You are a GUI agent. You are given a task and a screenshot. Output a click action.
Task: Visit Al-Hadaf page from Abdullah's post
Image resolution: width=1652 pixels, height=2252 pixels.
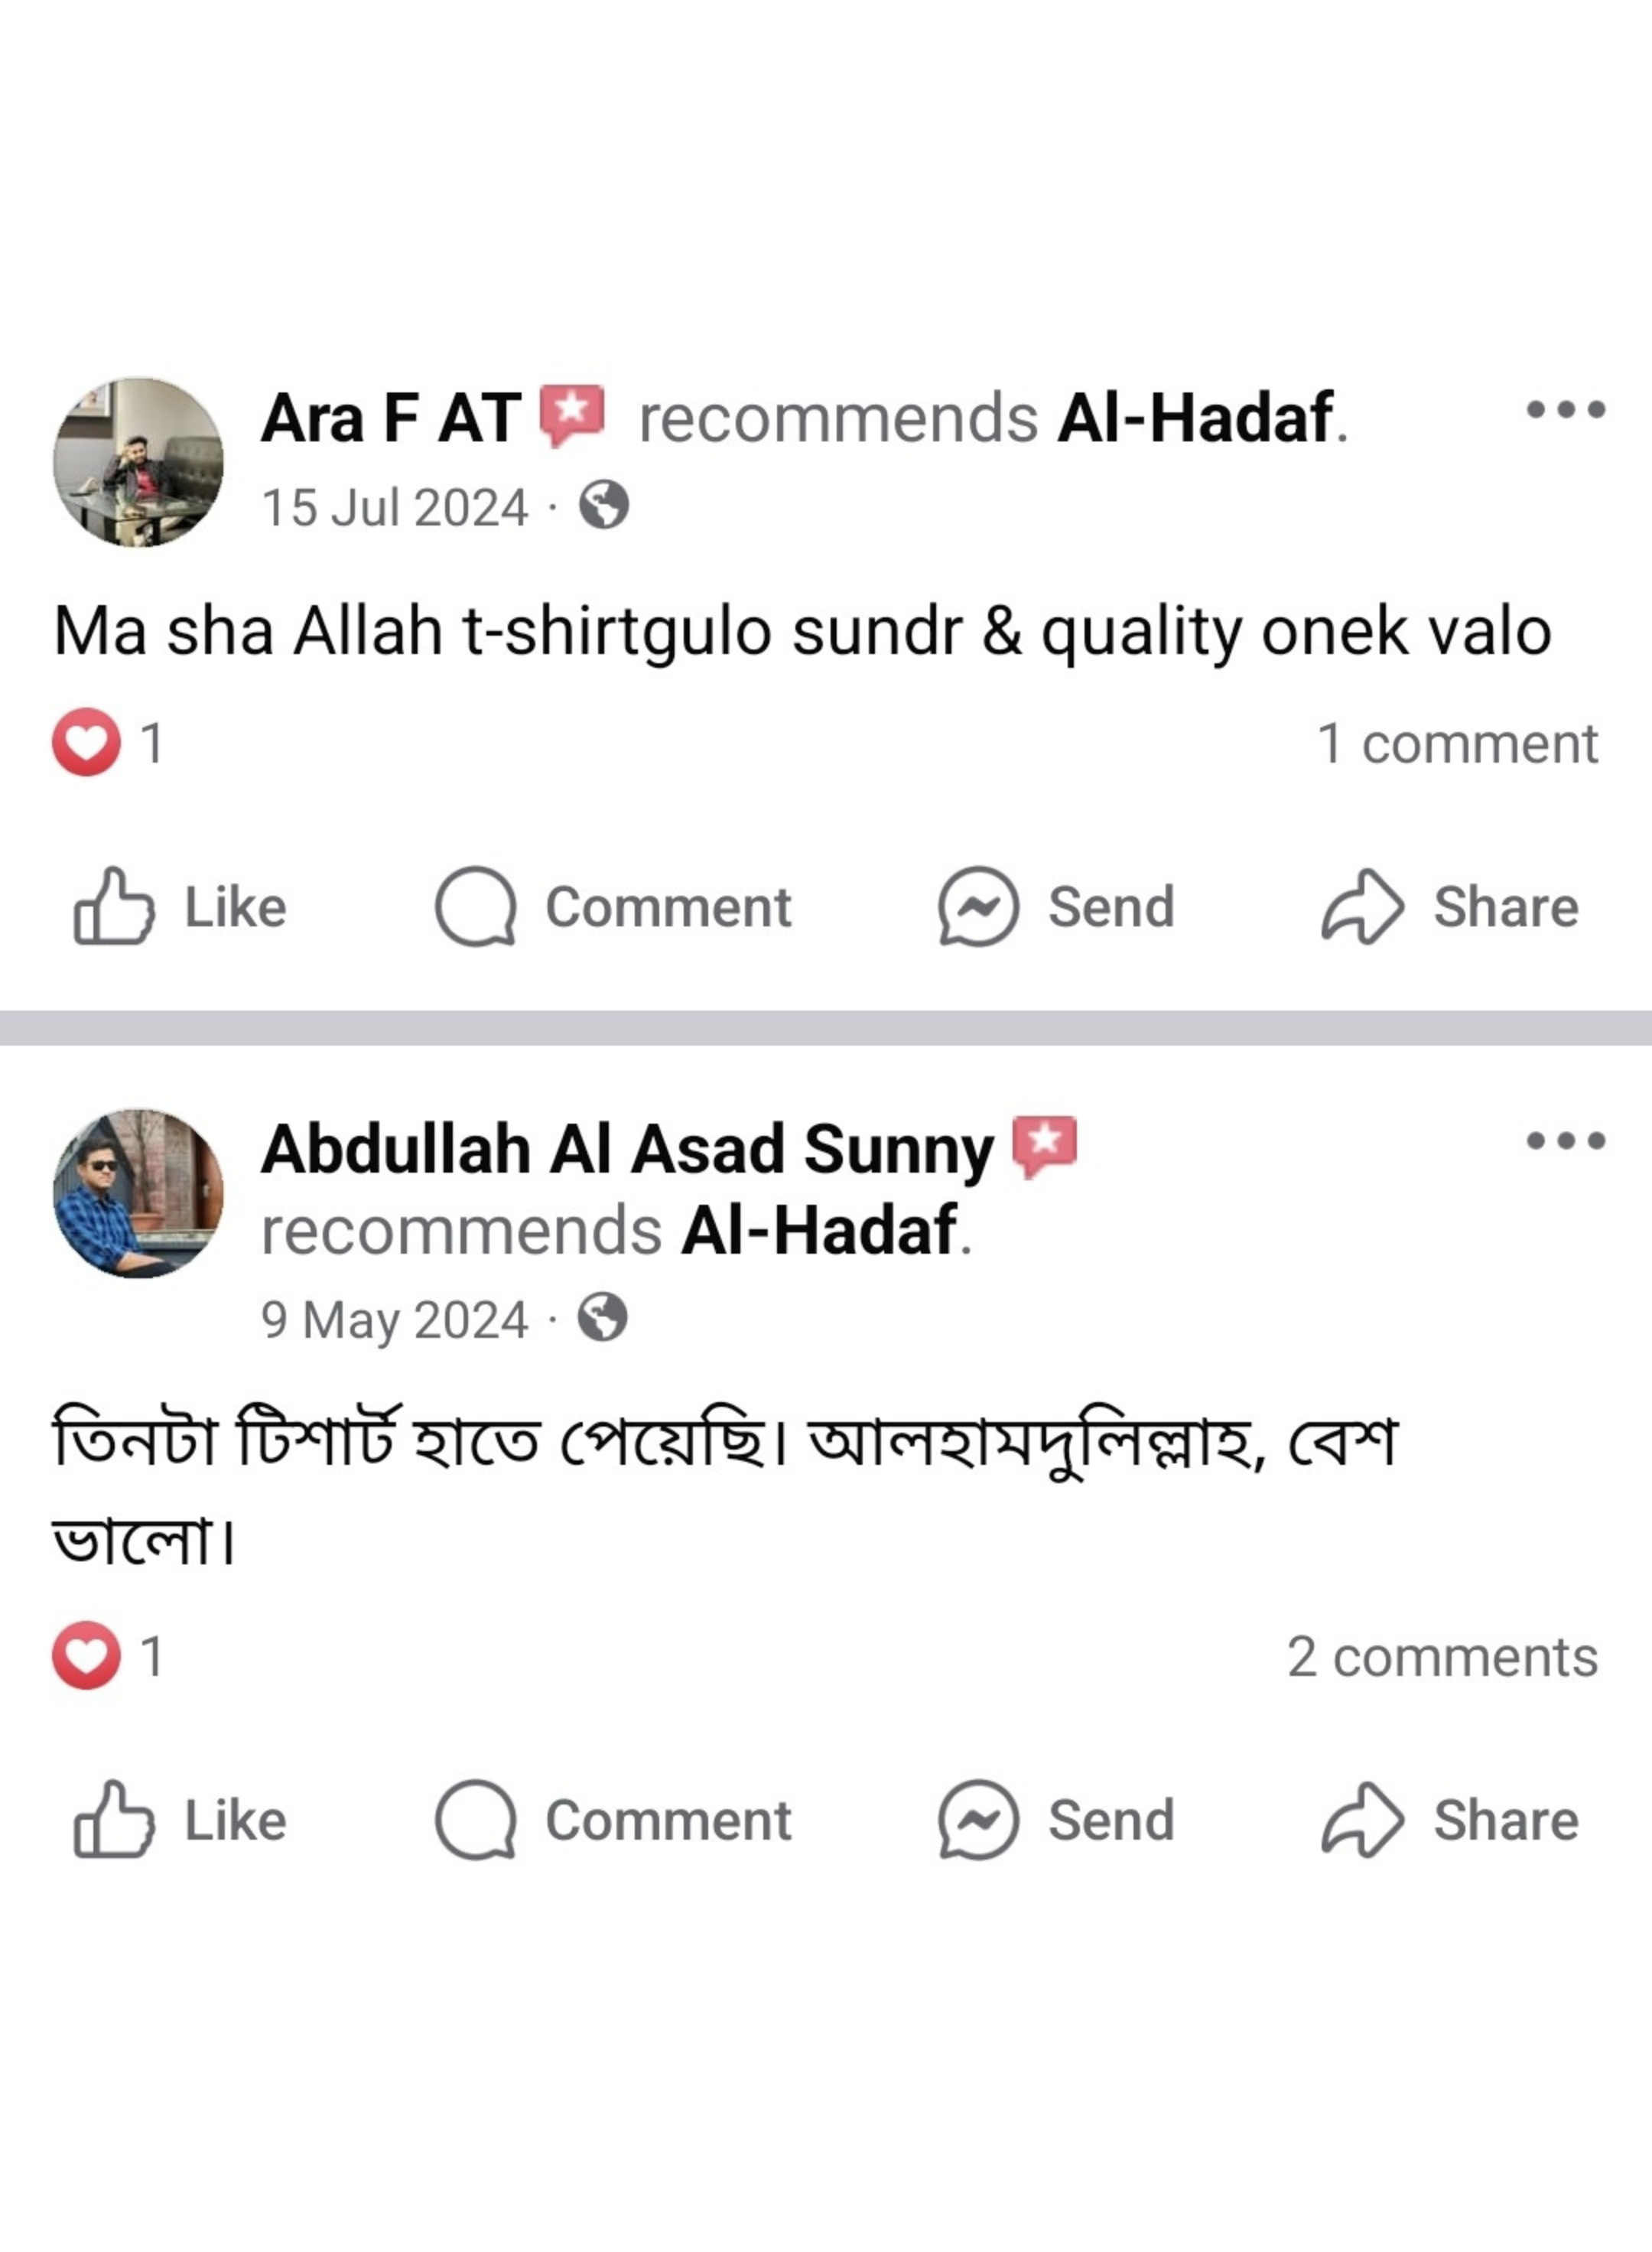point(818,1231)
